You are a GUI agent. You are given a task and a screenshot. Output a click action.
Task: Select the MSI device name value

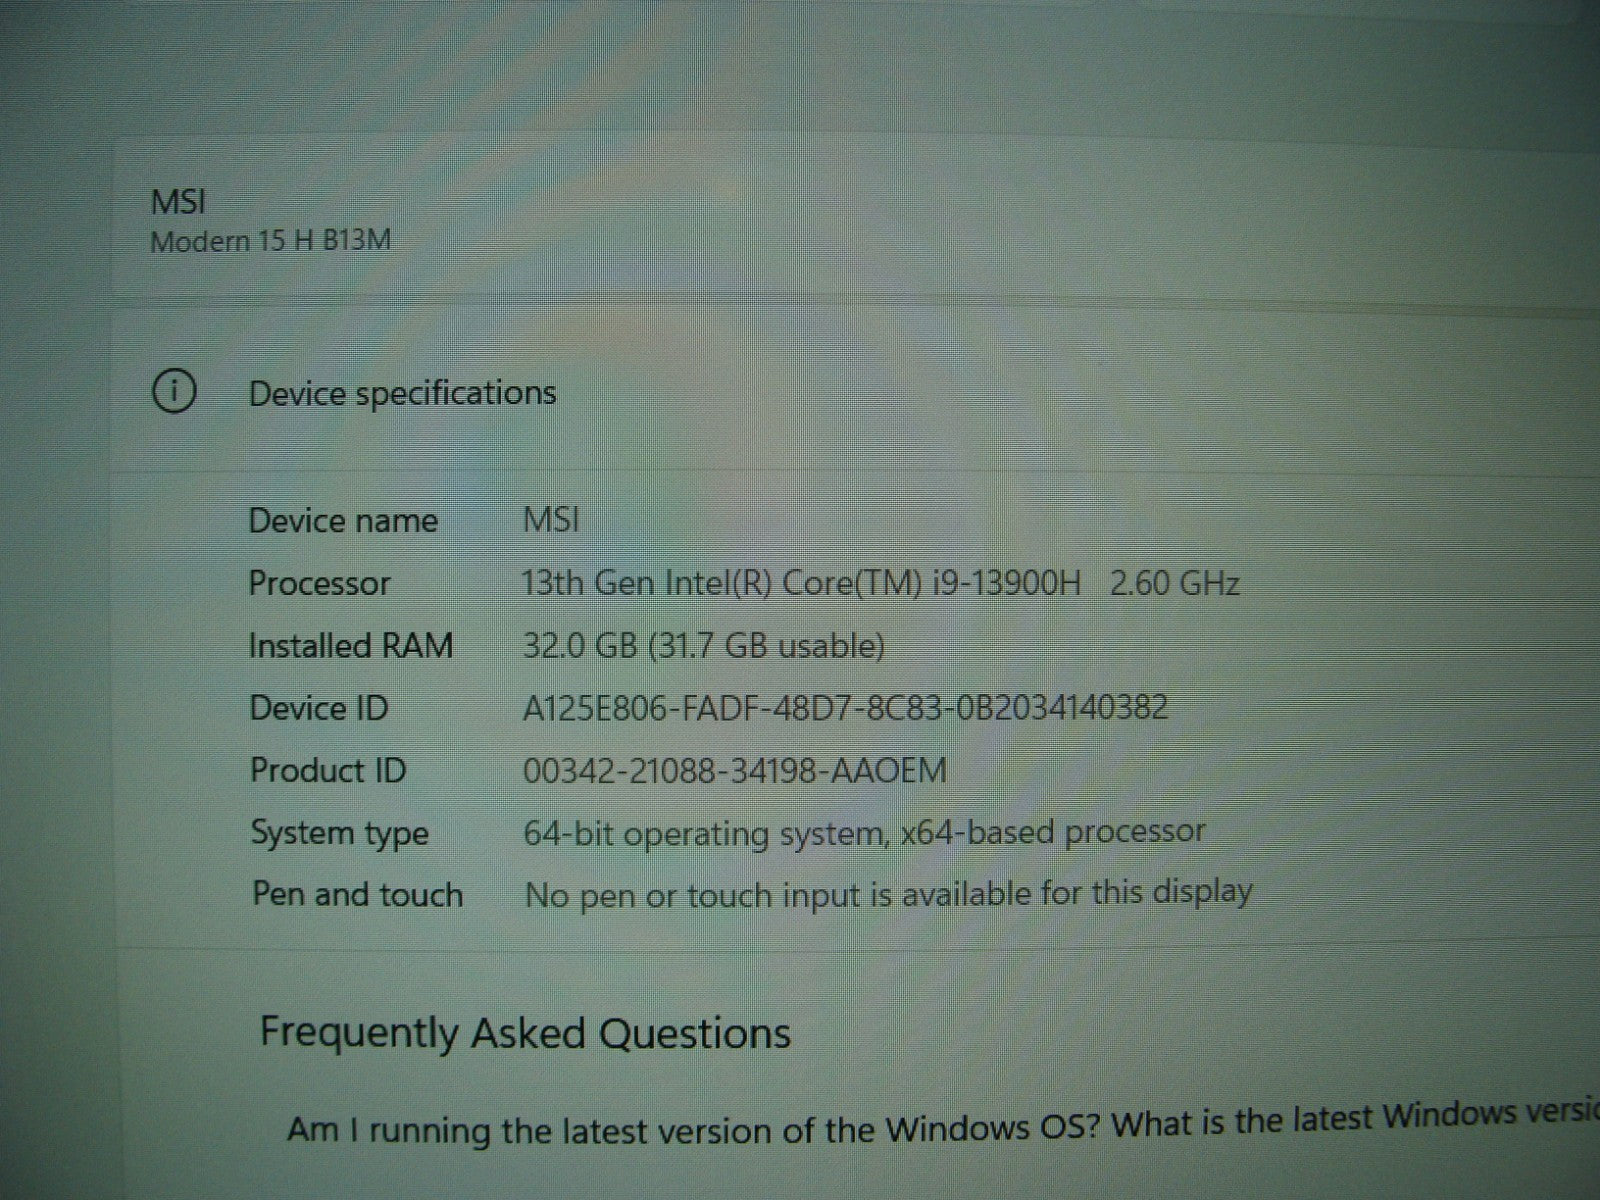pos(551,520)
